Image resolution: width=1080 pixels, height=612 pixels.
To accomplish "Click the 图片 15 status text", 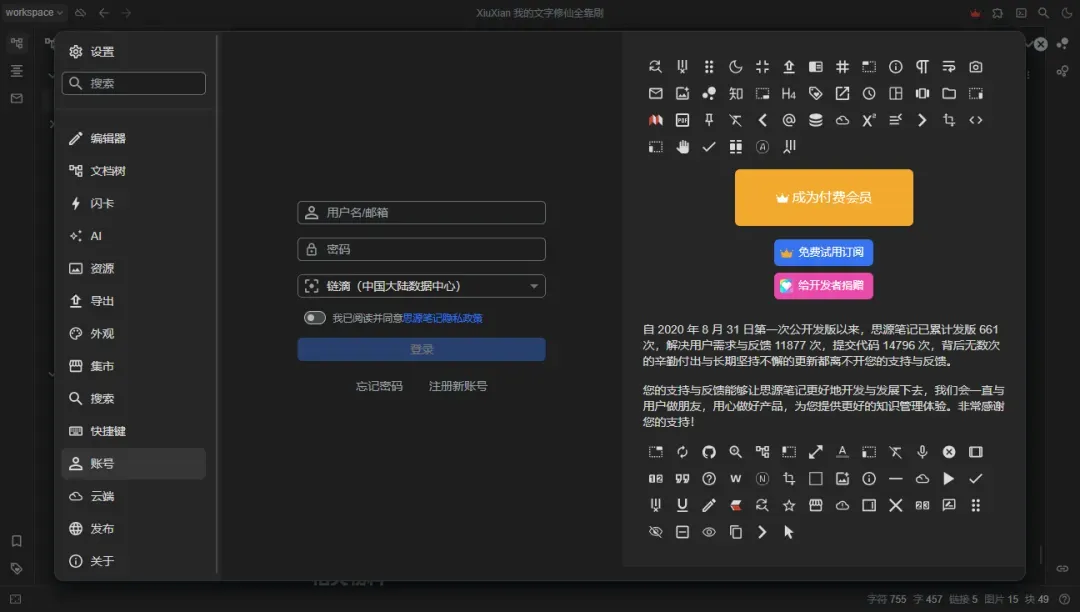I will (x=1001, y=600).
